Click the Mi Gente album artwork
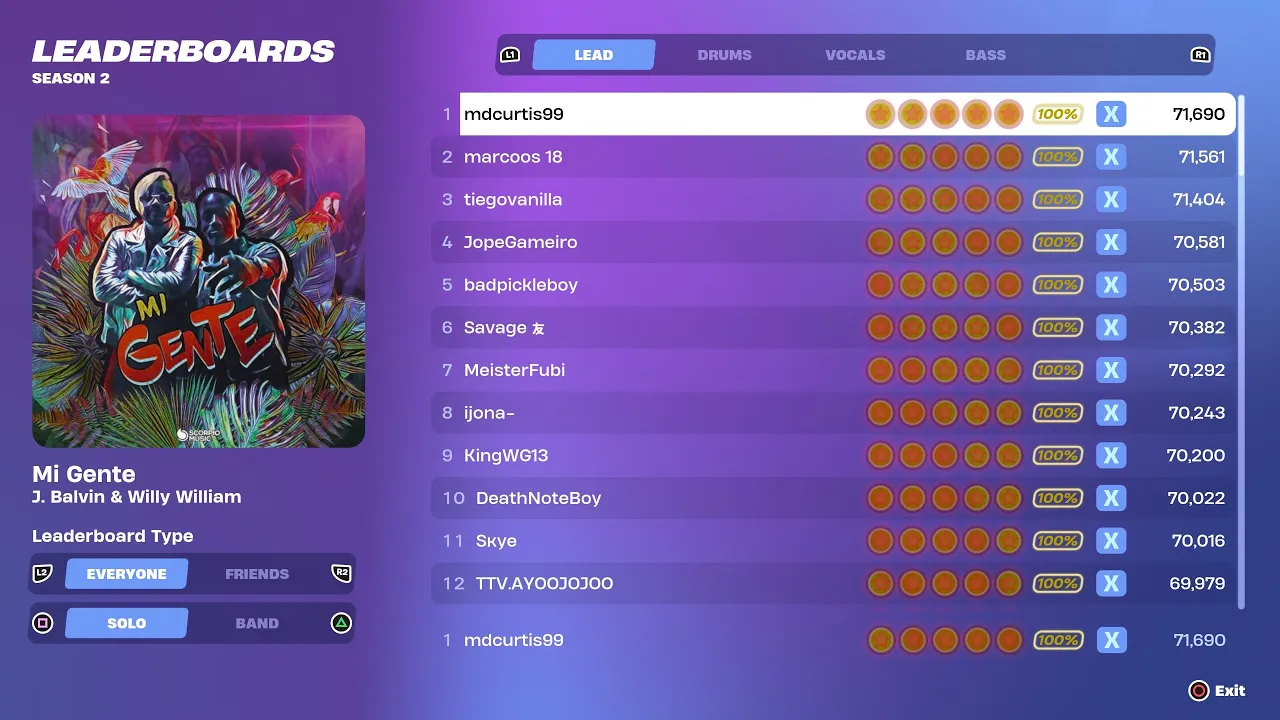The height and width of the screenshot is (720, 1280). (x=198, y=281)
